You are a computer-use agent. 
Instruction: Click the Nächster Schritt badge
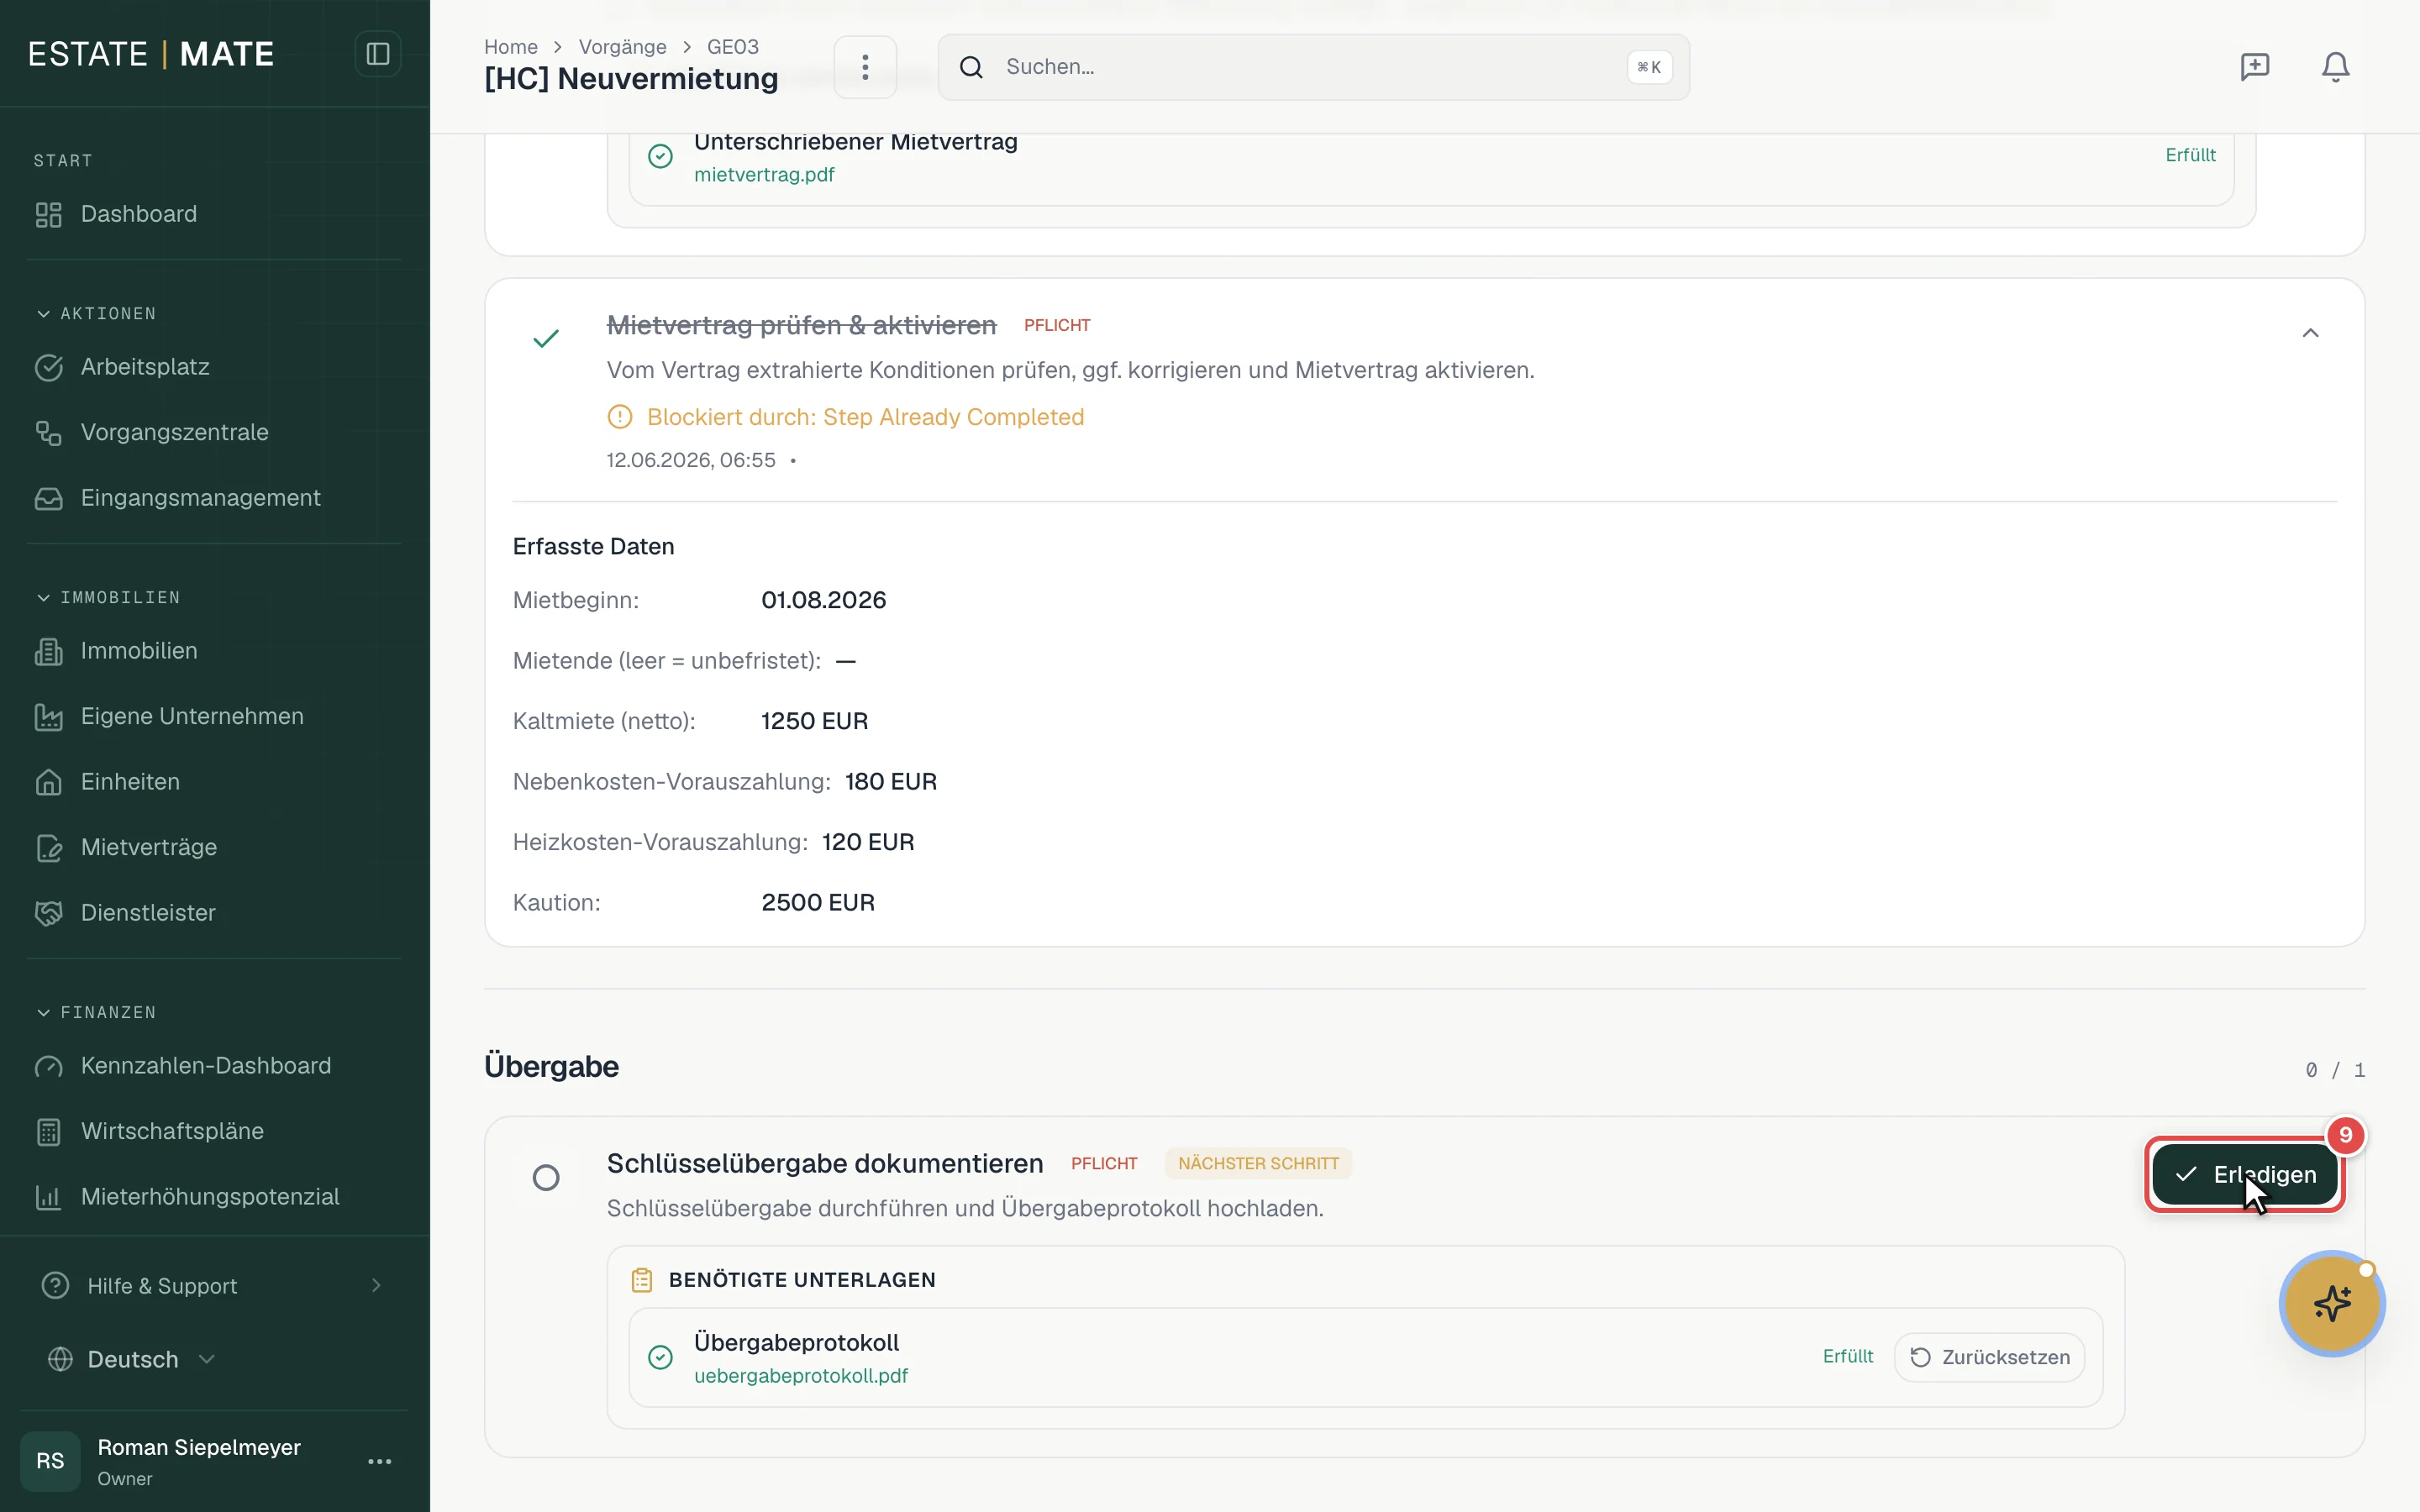(1258, 1164)
